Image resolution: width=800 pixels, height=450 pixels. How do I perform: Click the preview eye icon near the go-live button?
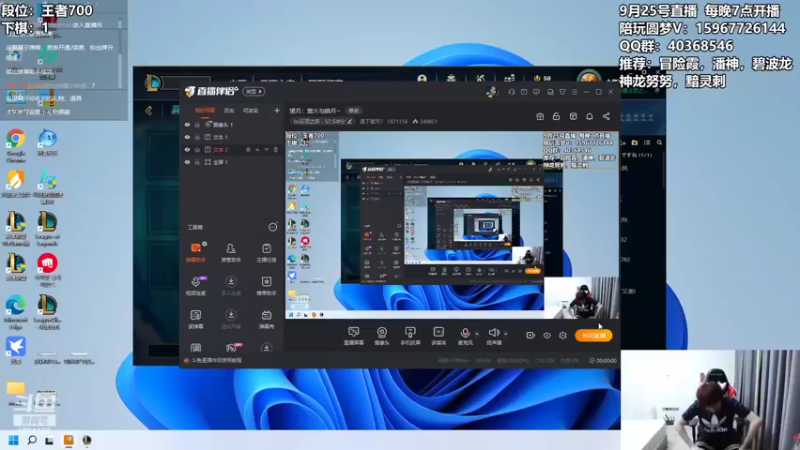pos(547,335)
